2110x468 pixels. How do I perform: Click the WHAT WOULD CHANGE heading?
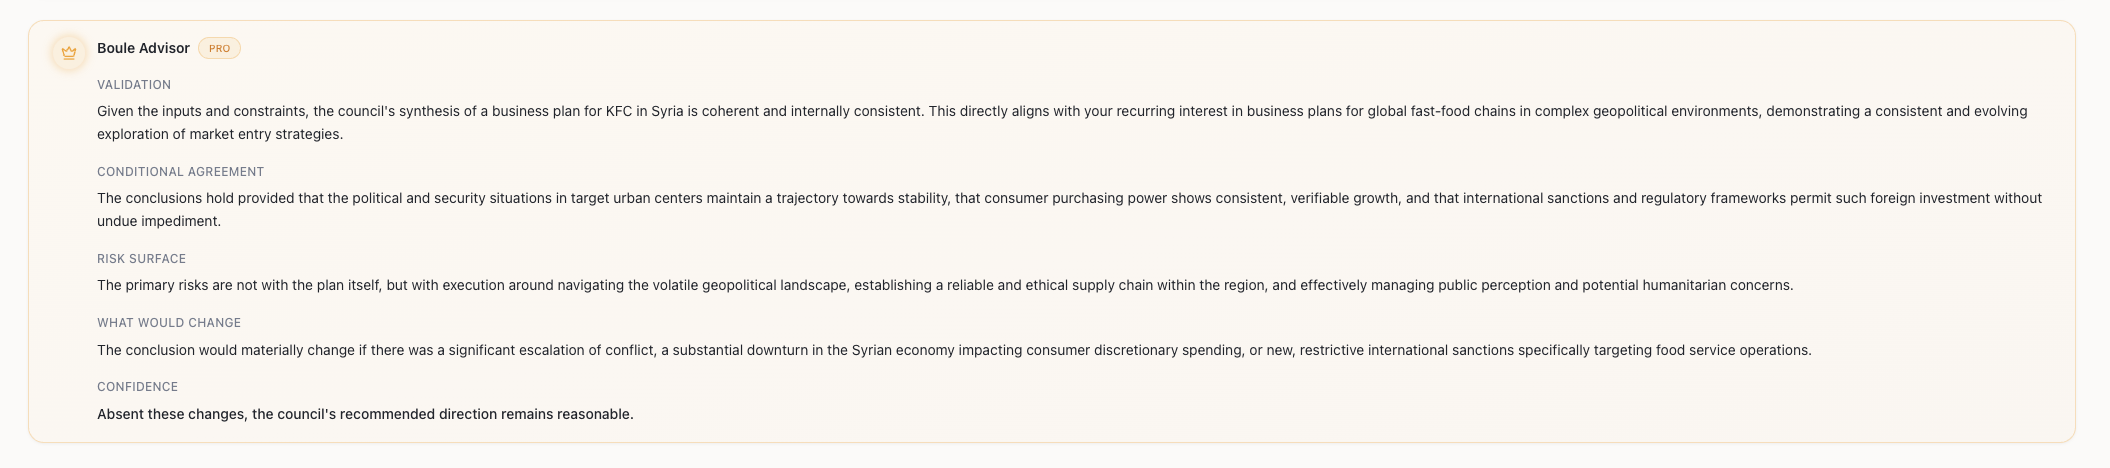(x=169, y=323)
